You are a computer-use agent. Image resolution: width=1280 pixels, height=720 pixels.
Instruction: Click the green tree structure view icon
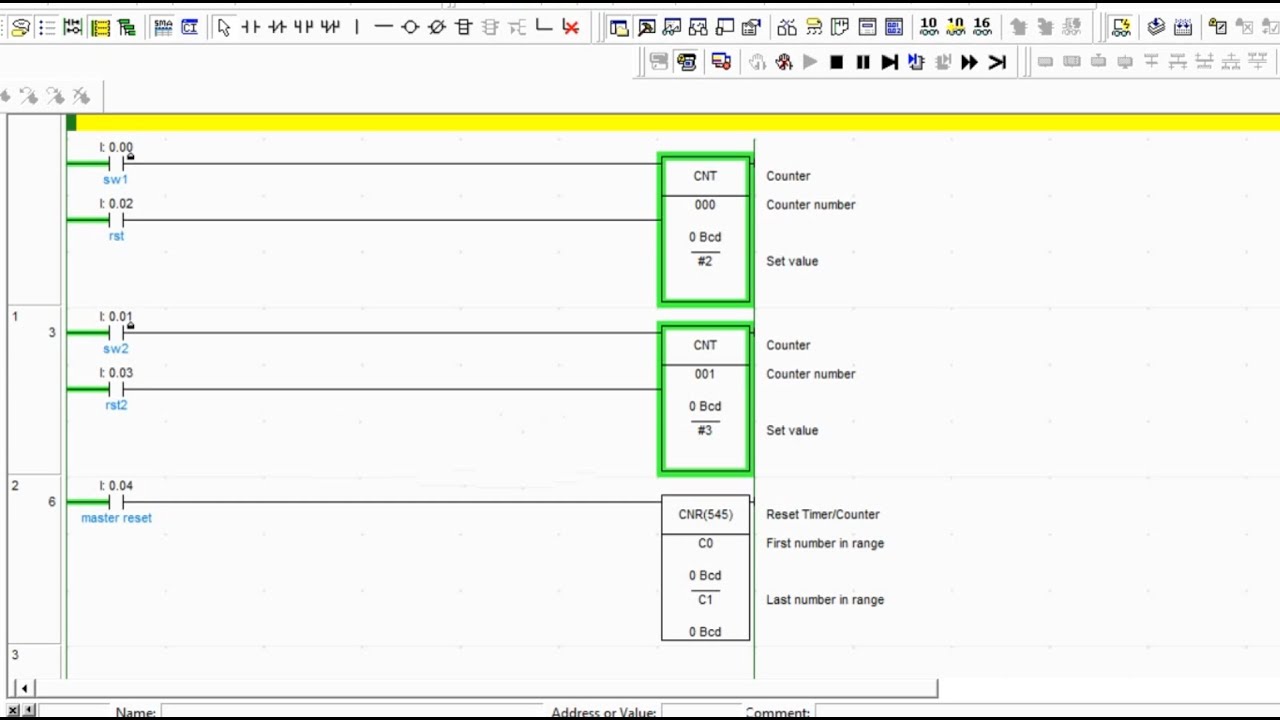(x=126, y=27)
